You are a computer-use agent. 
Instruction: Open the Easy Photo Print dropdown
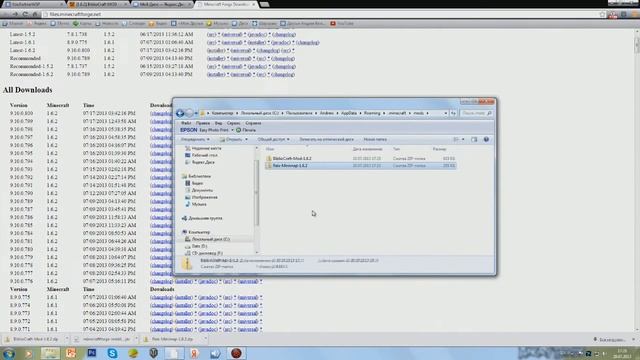click(x=232, y=130)
